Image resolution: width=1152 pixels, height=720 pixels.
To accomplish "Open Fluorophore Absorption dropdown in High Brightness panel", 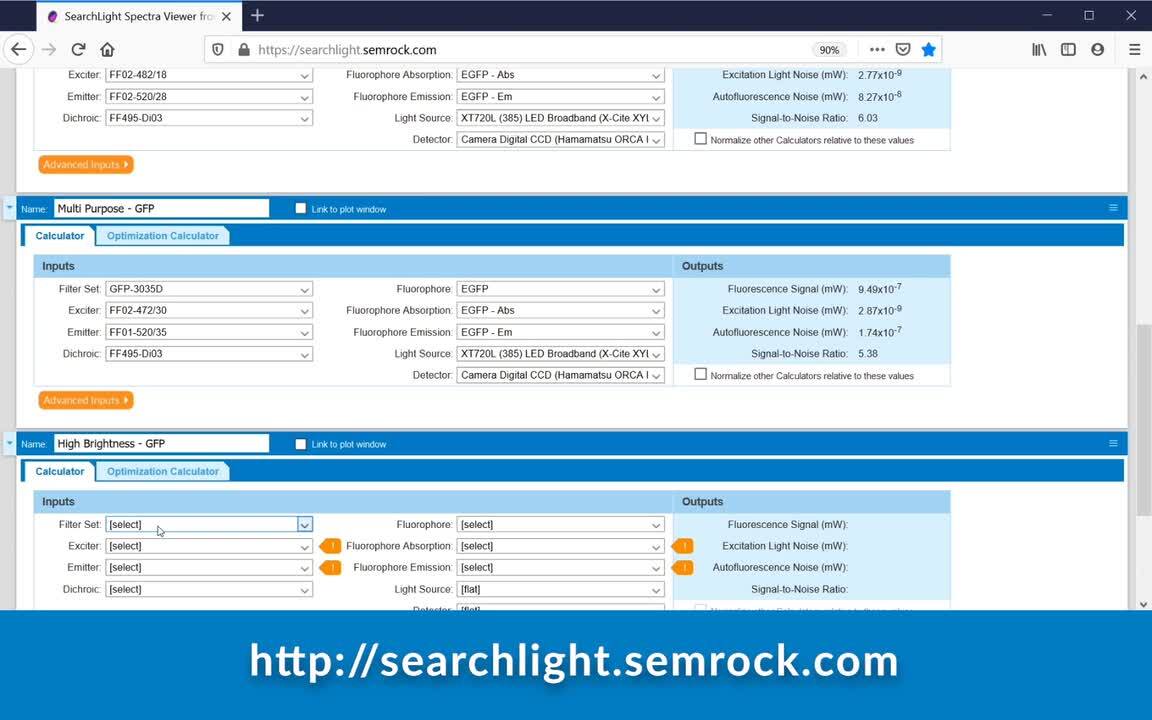I will (561, 546).
